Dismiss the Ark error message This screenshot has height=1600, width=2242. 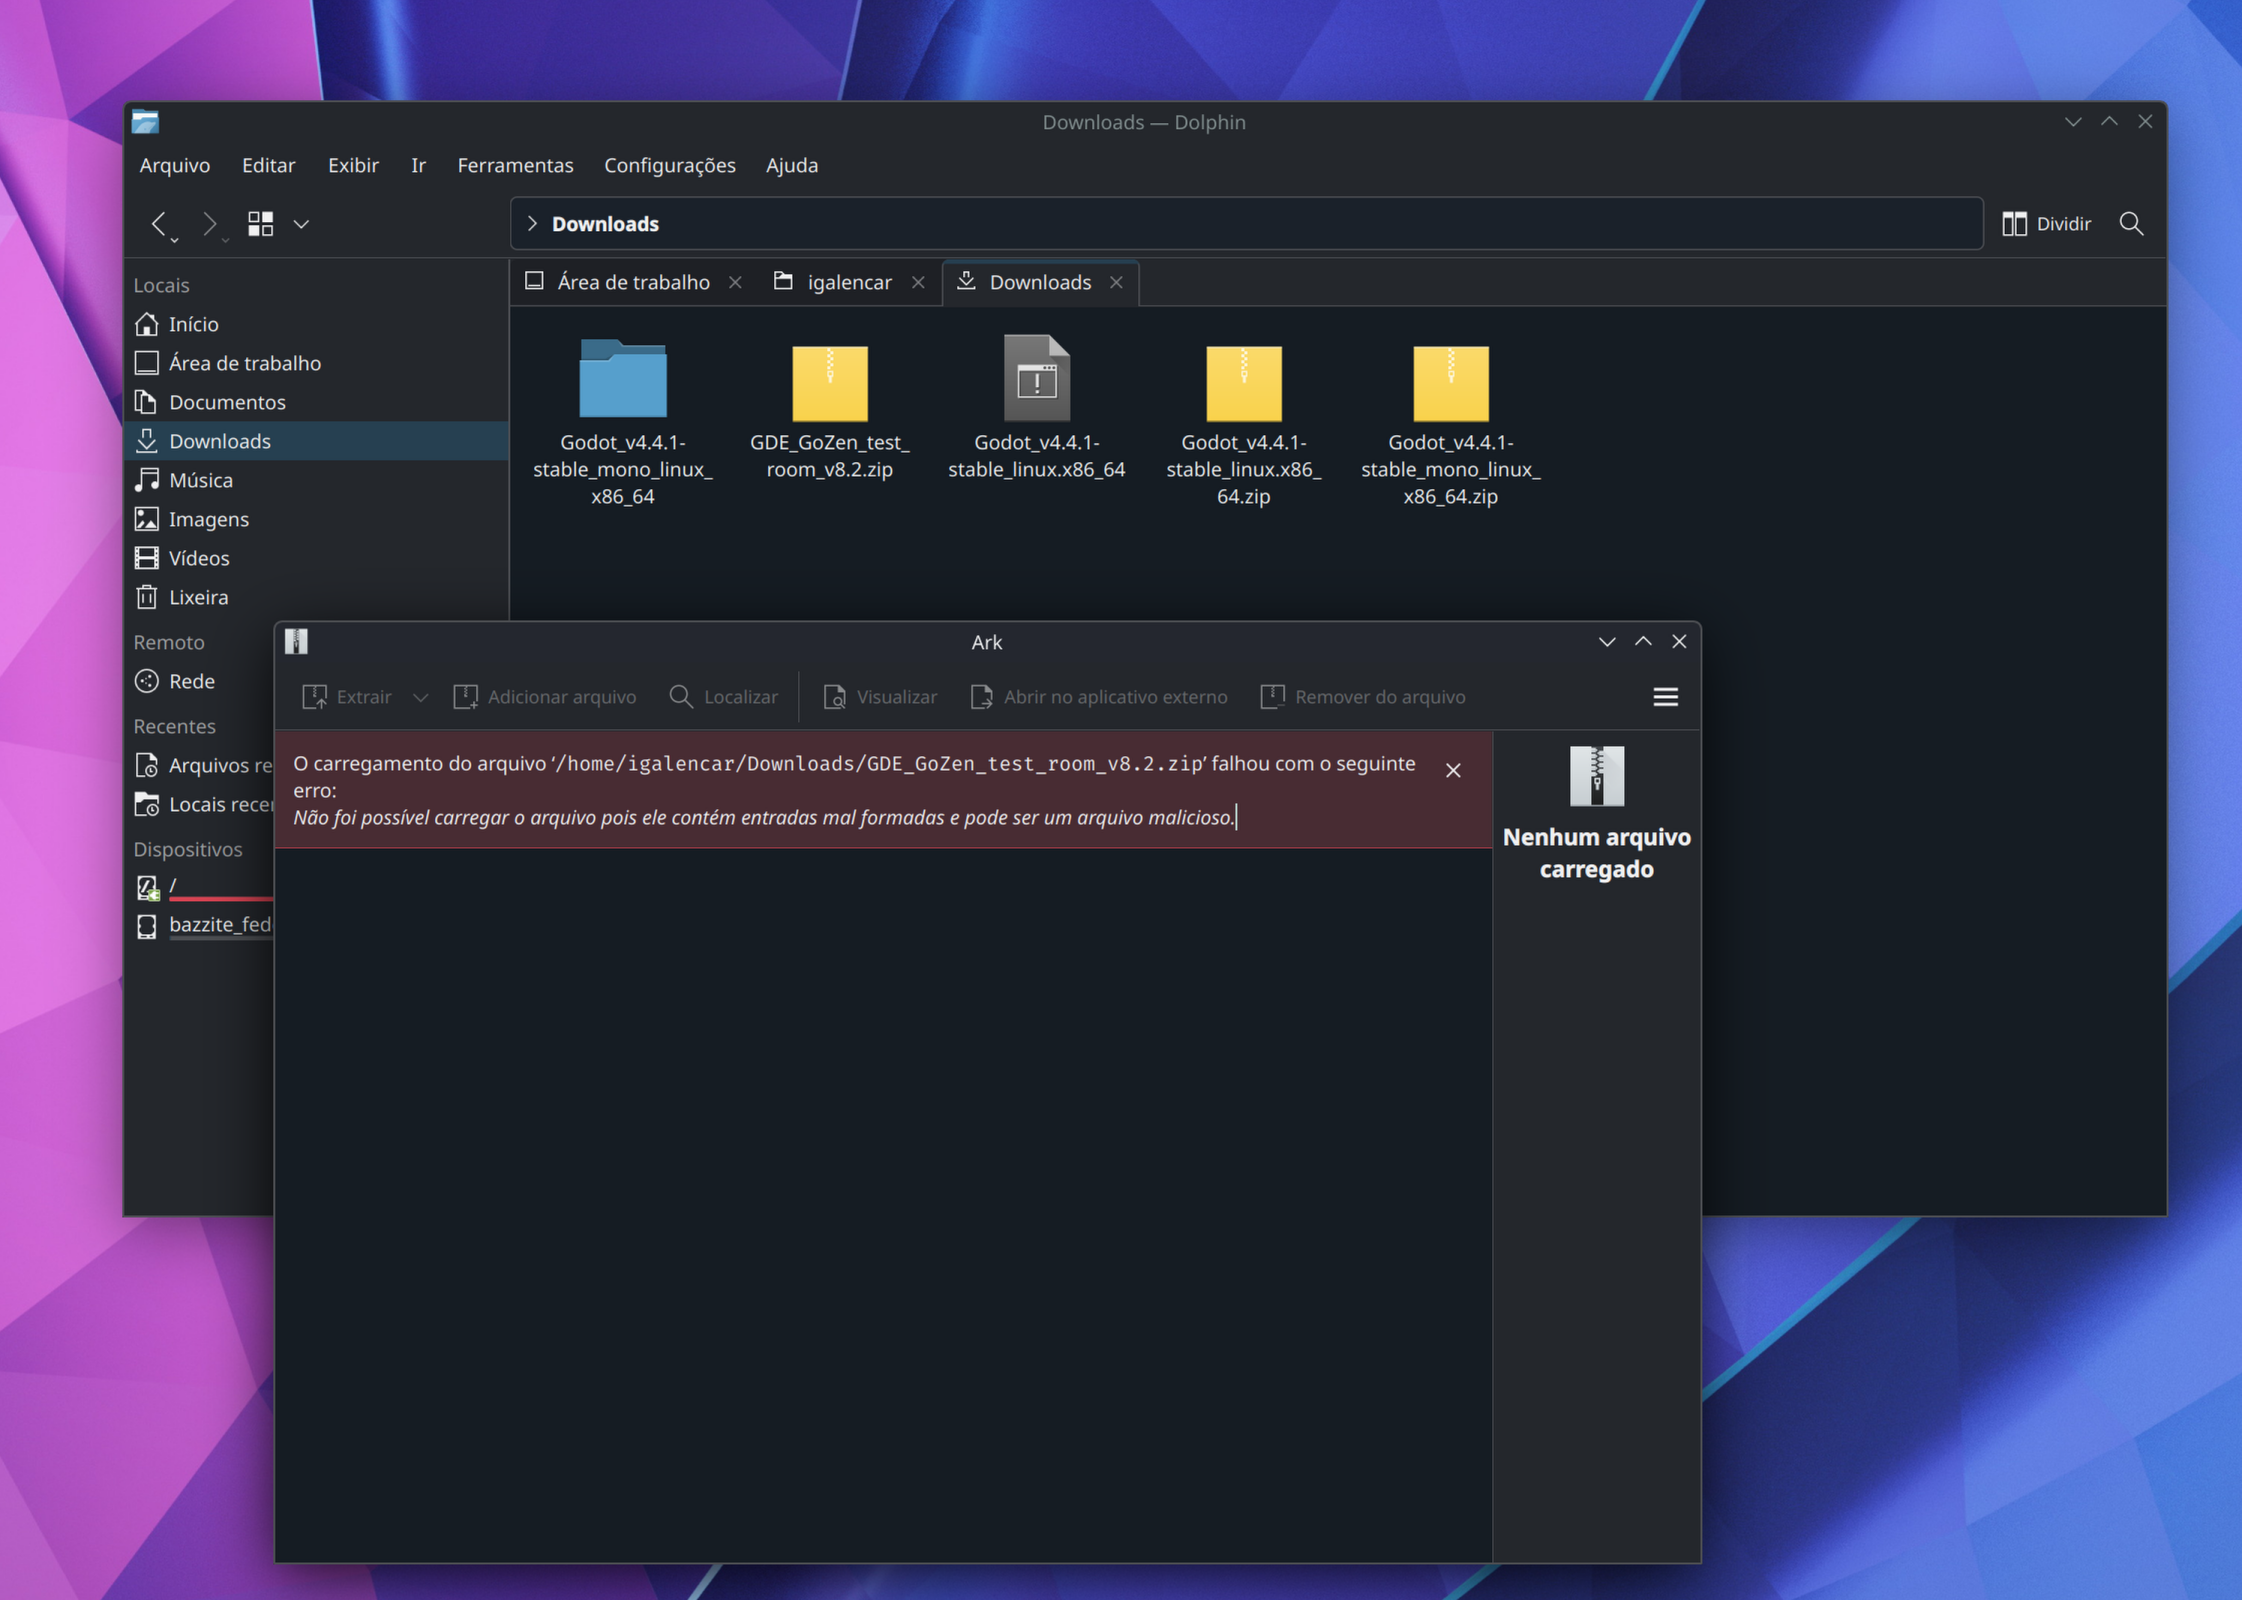click(x=1452, y=770)
